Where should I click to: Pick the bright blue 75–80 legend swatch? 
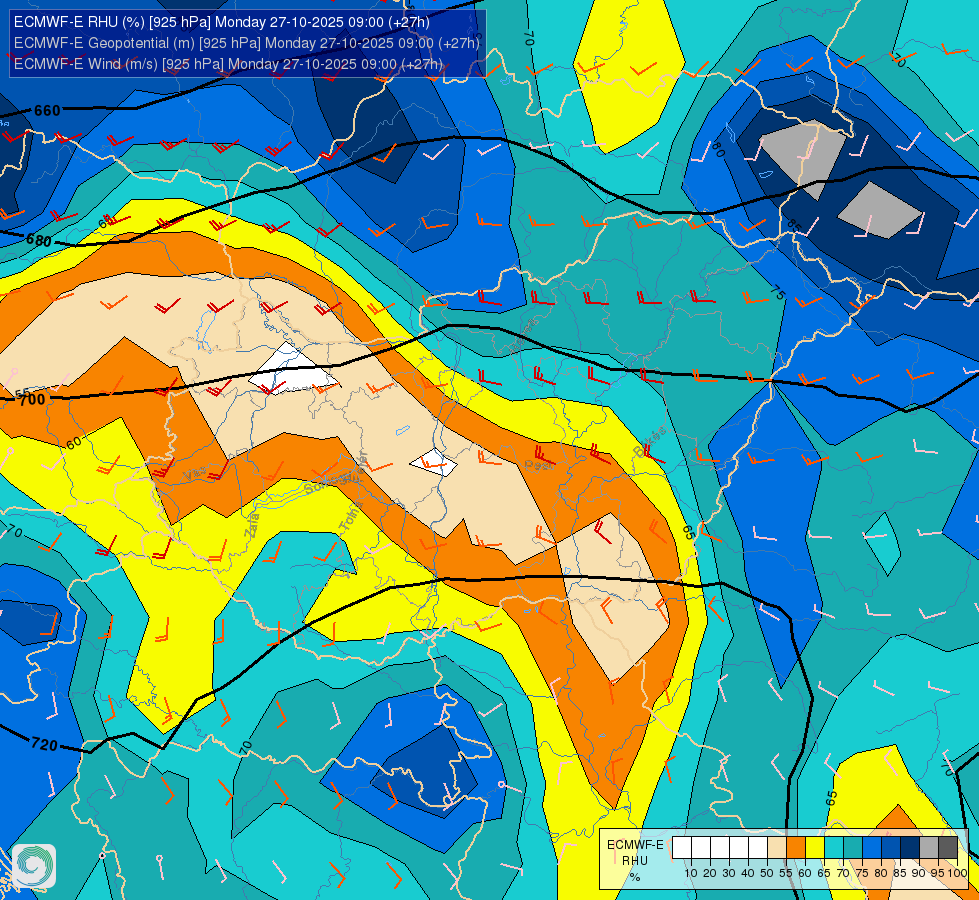point(872,848)
